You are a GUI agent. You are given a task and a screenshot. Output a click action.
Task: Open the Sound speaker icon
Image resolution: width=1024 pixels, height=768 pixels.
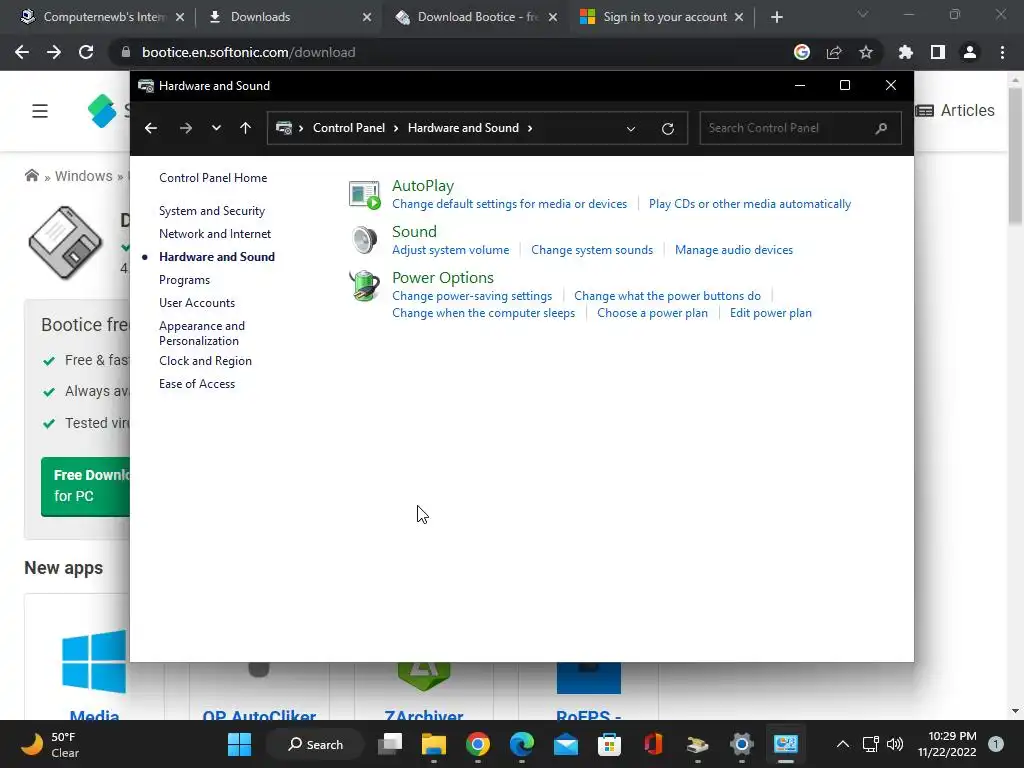364,240
